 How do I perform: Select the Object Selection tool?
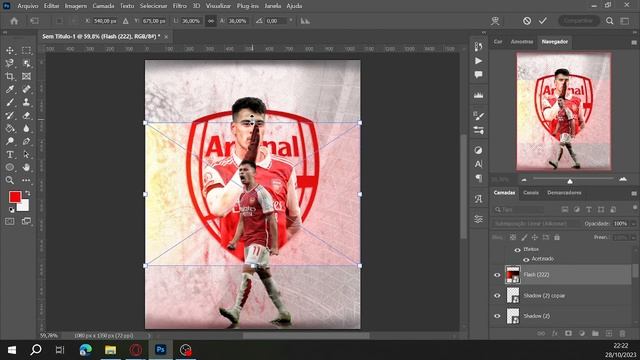[26, 63]
